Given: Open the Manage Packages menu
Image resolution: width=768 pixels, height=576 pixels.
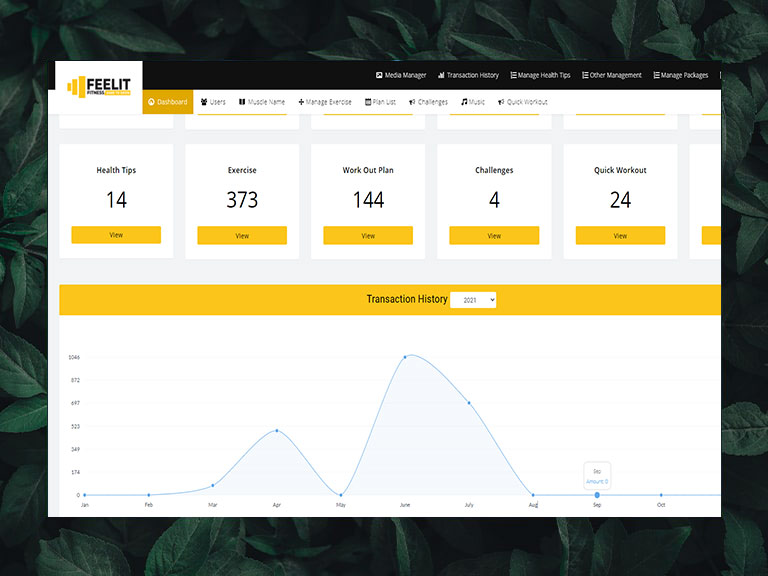Looking at the screenshot, I should coord(680,75).
